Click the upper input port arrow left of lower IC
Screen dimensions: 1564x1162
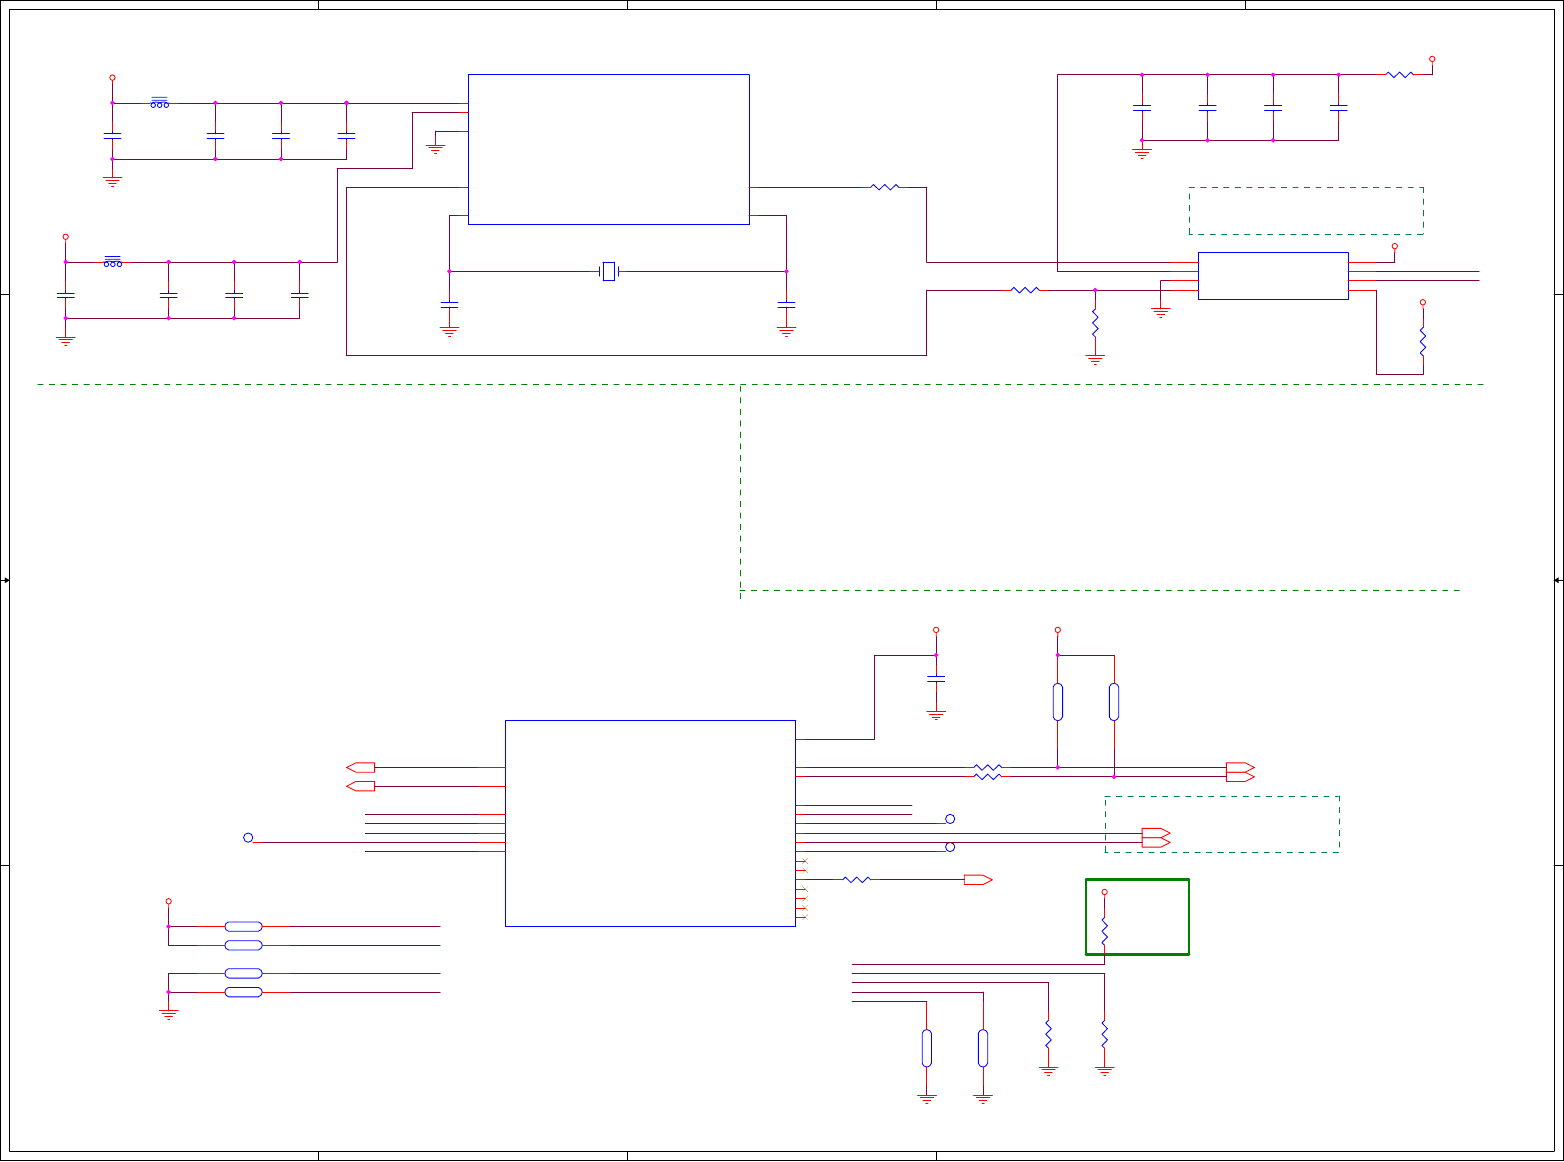pos(360,768)
